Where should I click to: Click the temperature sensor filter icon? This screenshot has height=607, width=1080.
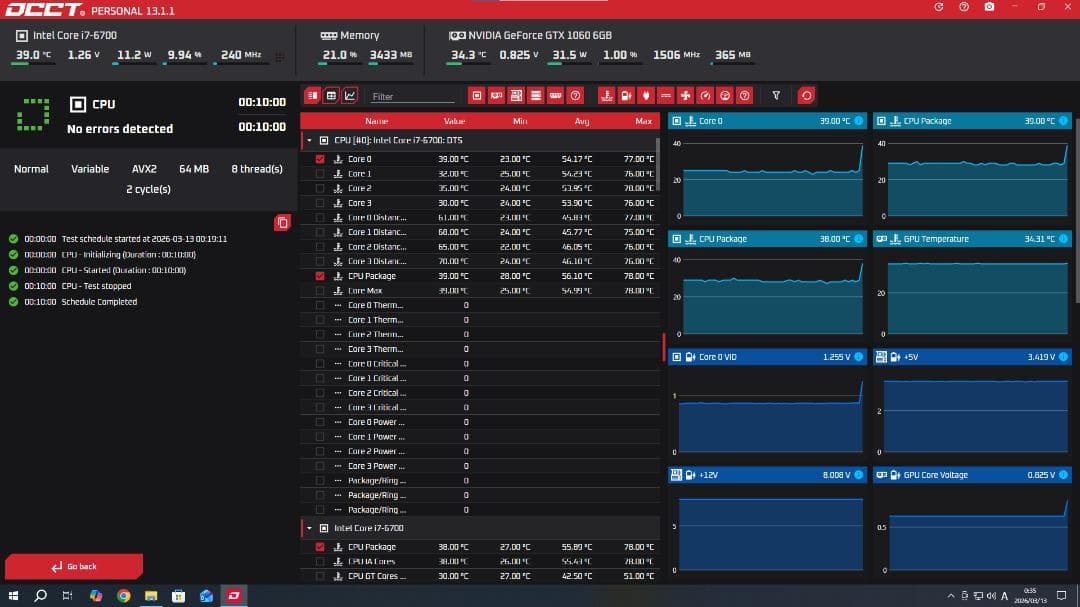click(605, 96)
